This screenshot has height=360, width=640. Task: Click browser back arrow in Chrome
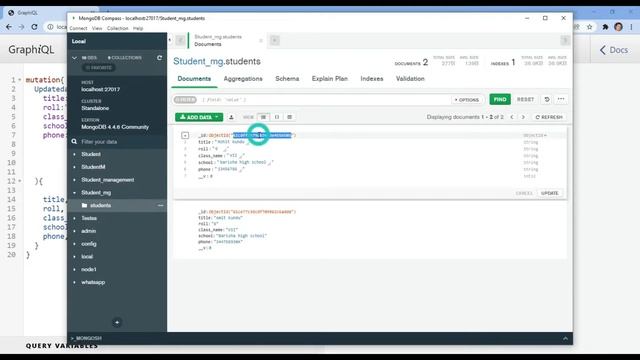point(9,27)
